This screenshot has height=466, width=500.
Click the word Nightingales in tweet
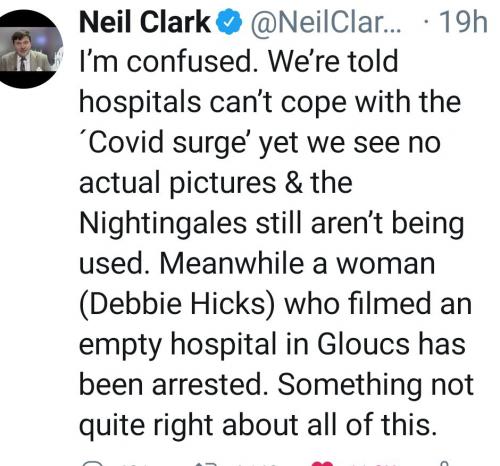click(x=163, y=223)
